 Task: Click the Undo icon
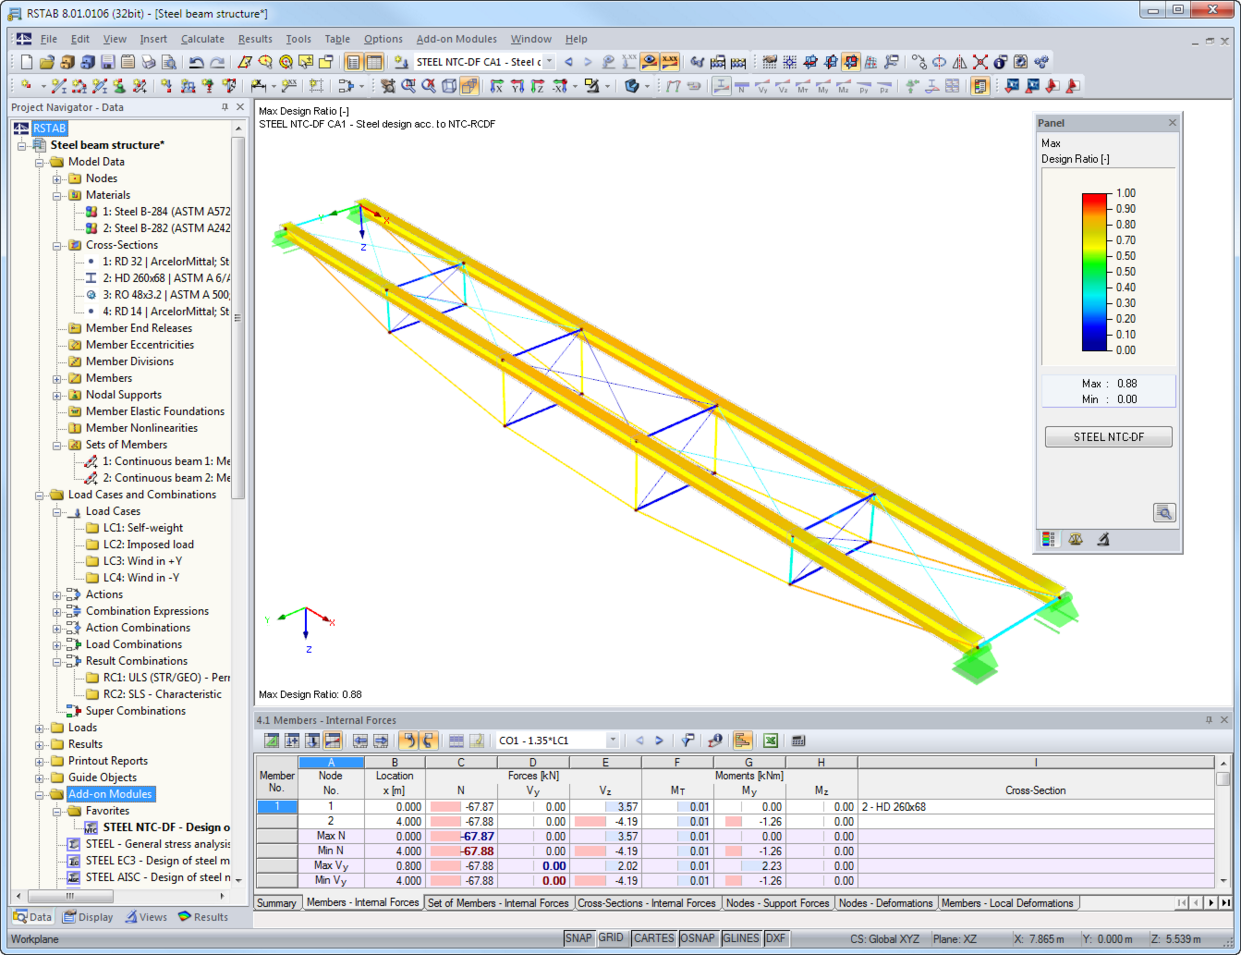196,62
